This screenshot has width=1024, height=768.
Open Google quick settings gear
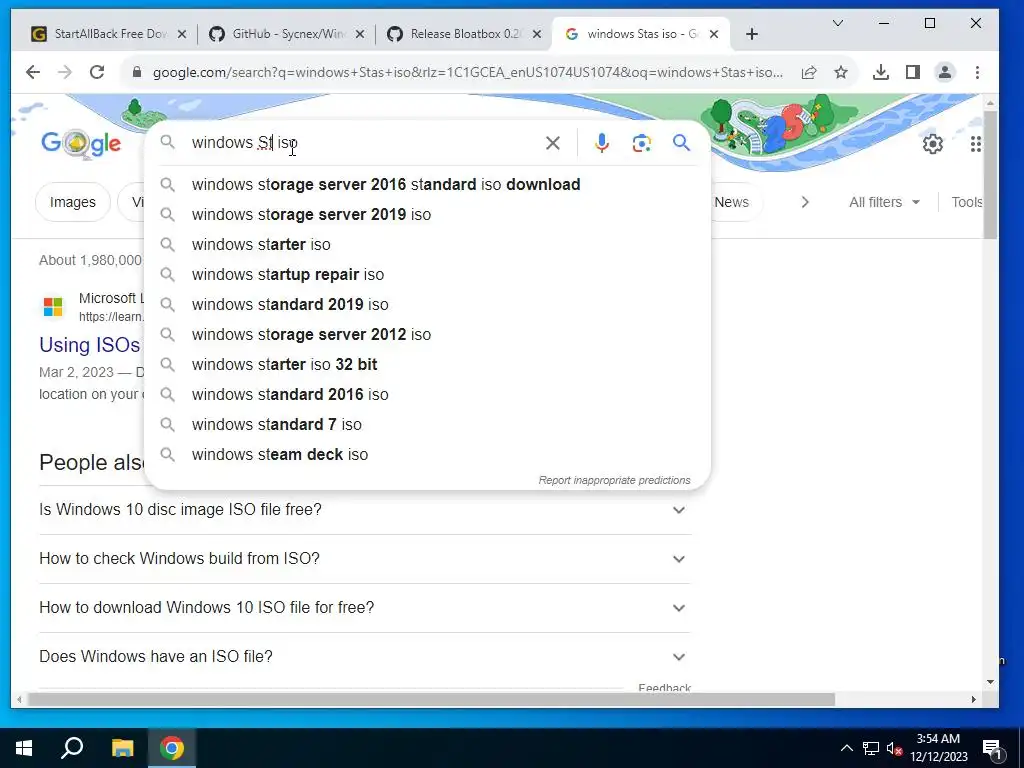(x=933, y=144)
